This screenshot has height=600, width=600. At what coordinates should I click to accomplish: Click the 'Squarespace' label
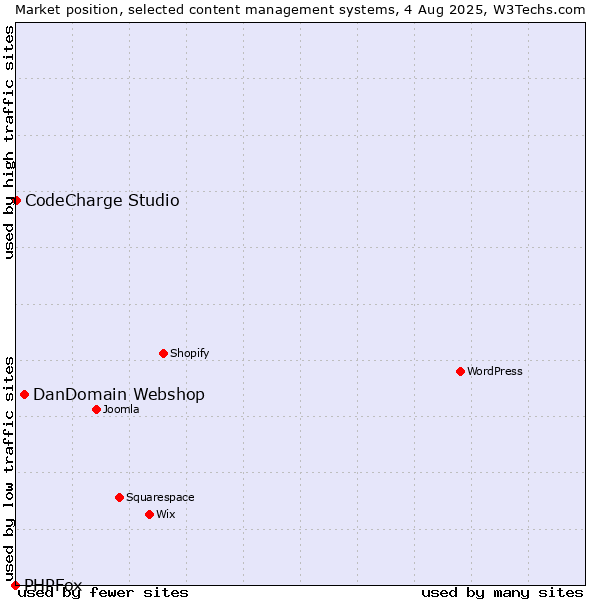click(160, 497)
